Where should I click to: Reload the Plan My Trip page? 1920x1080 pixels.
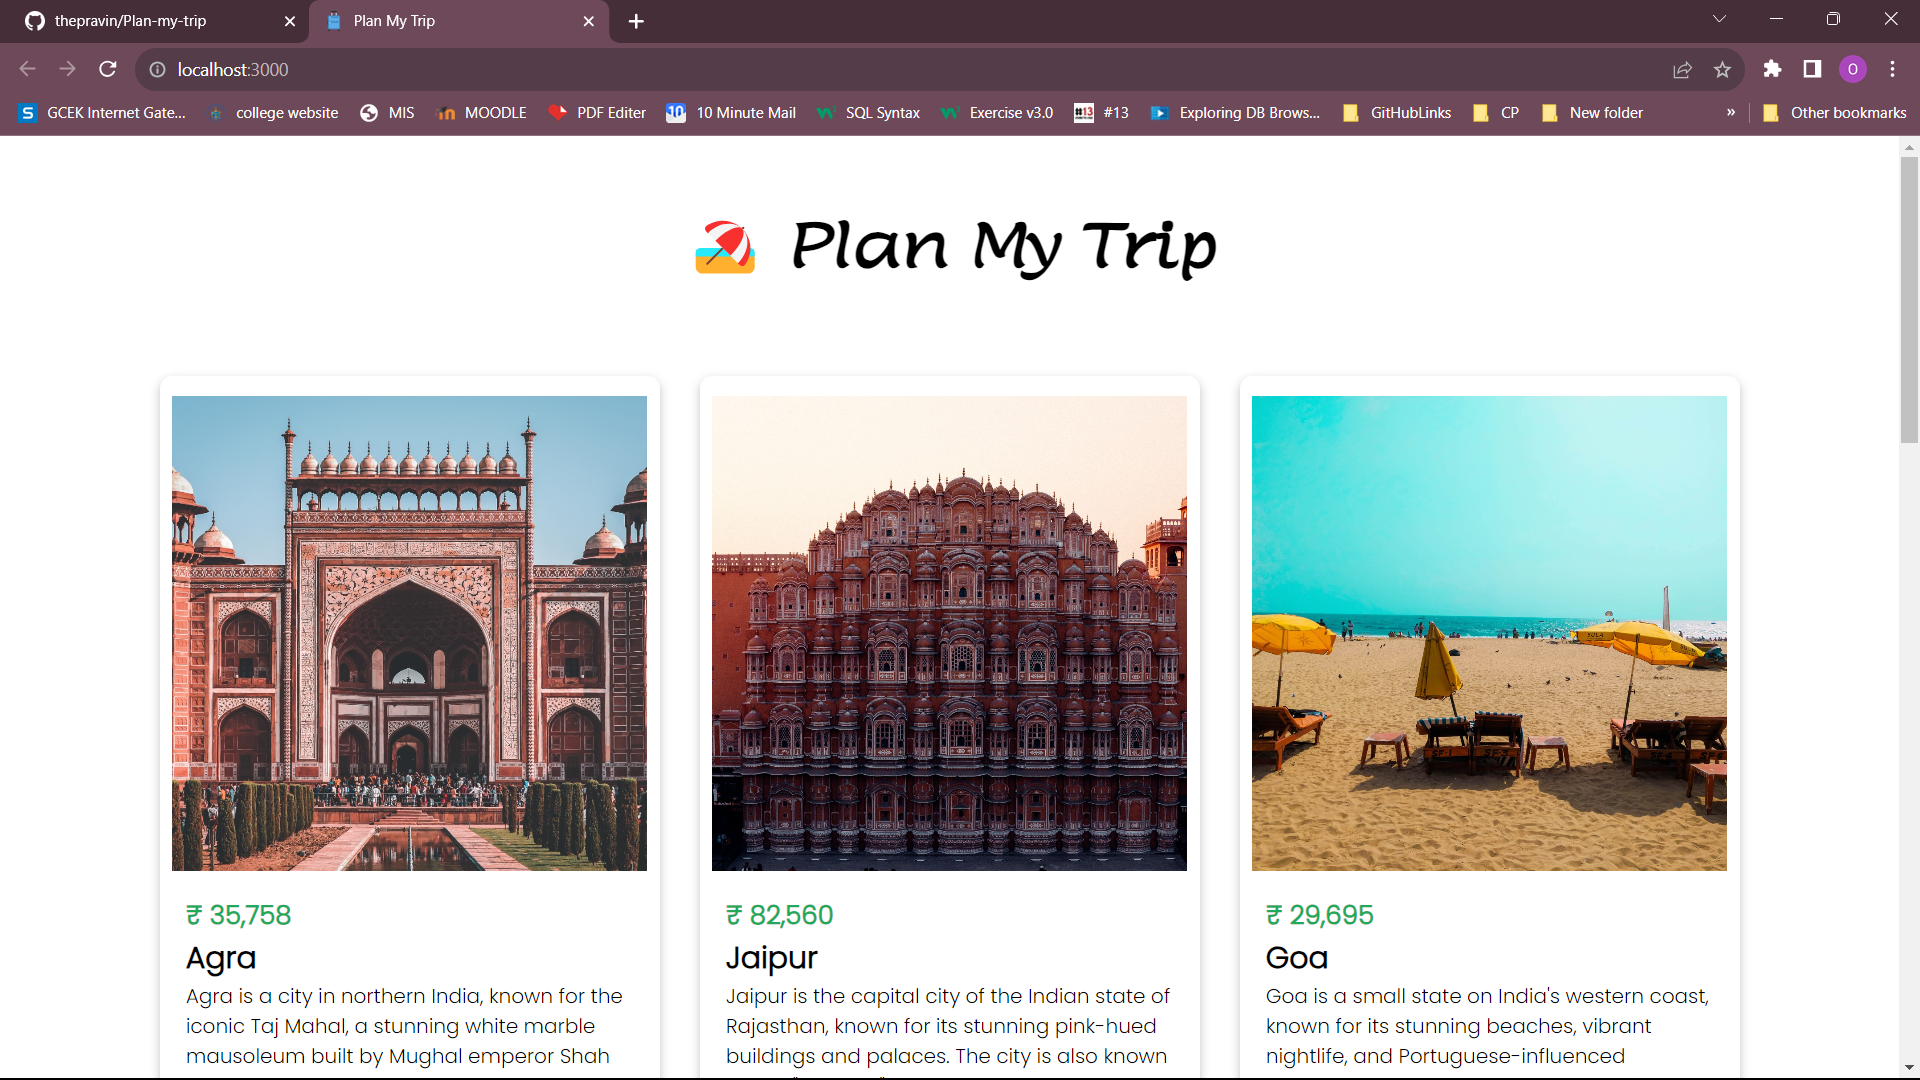[x=107, y=69]
